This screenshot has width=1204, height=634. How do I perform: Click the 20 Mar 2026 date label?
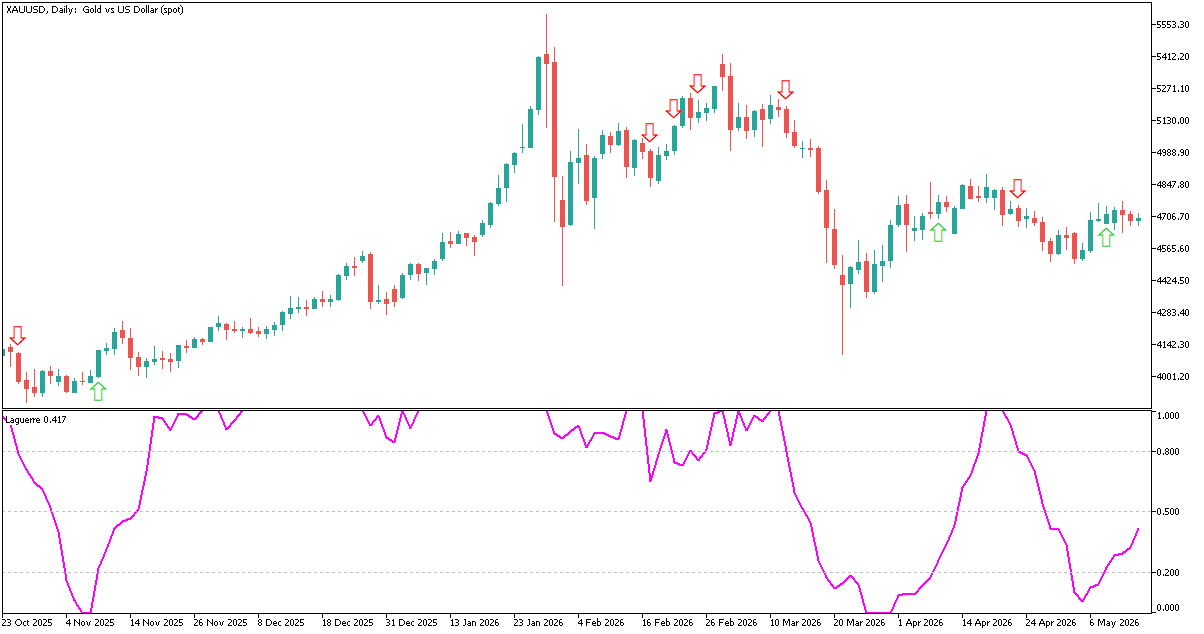click(x=860, y=622)
